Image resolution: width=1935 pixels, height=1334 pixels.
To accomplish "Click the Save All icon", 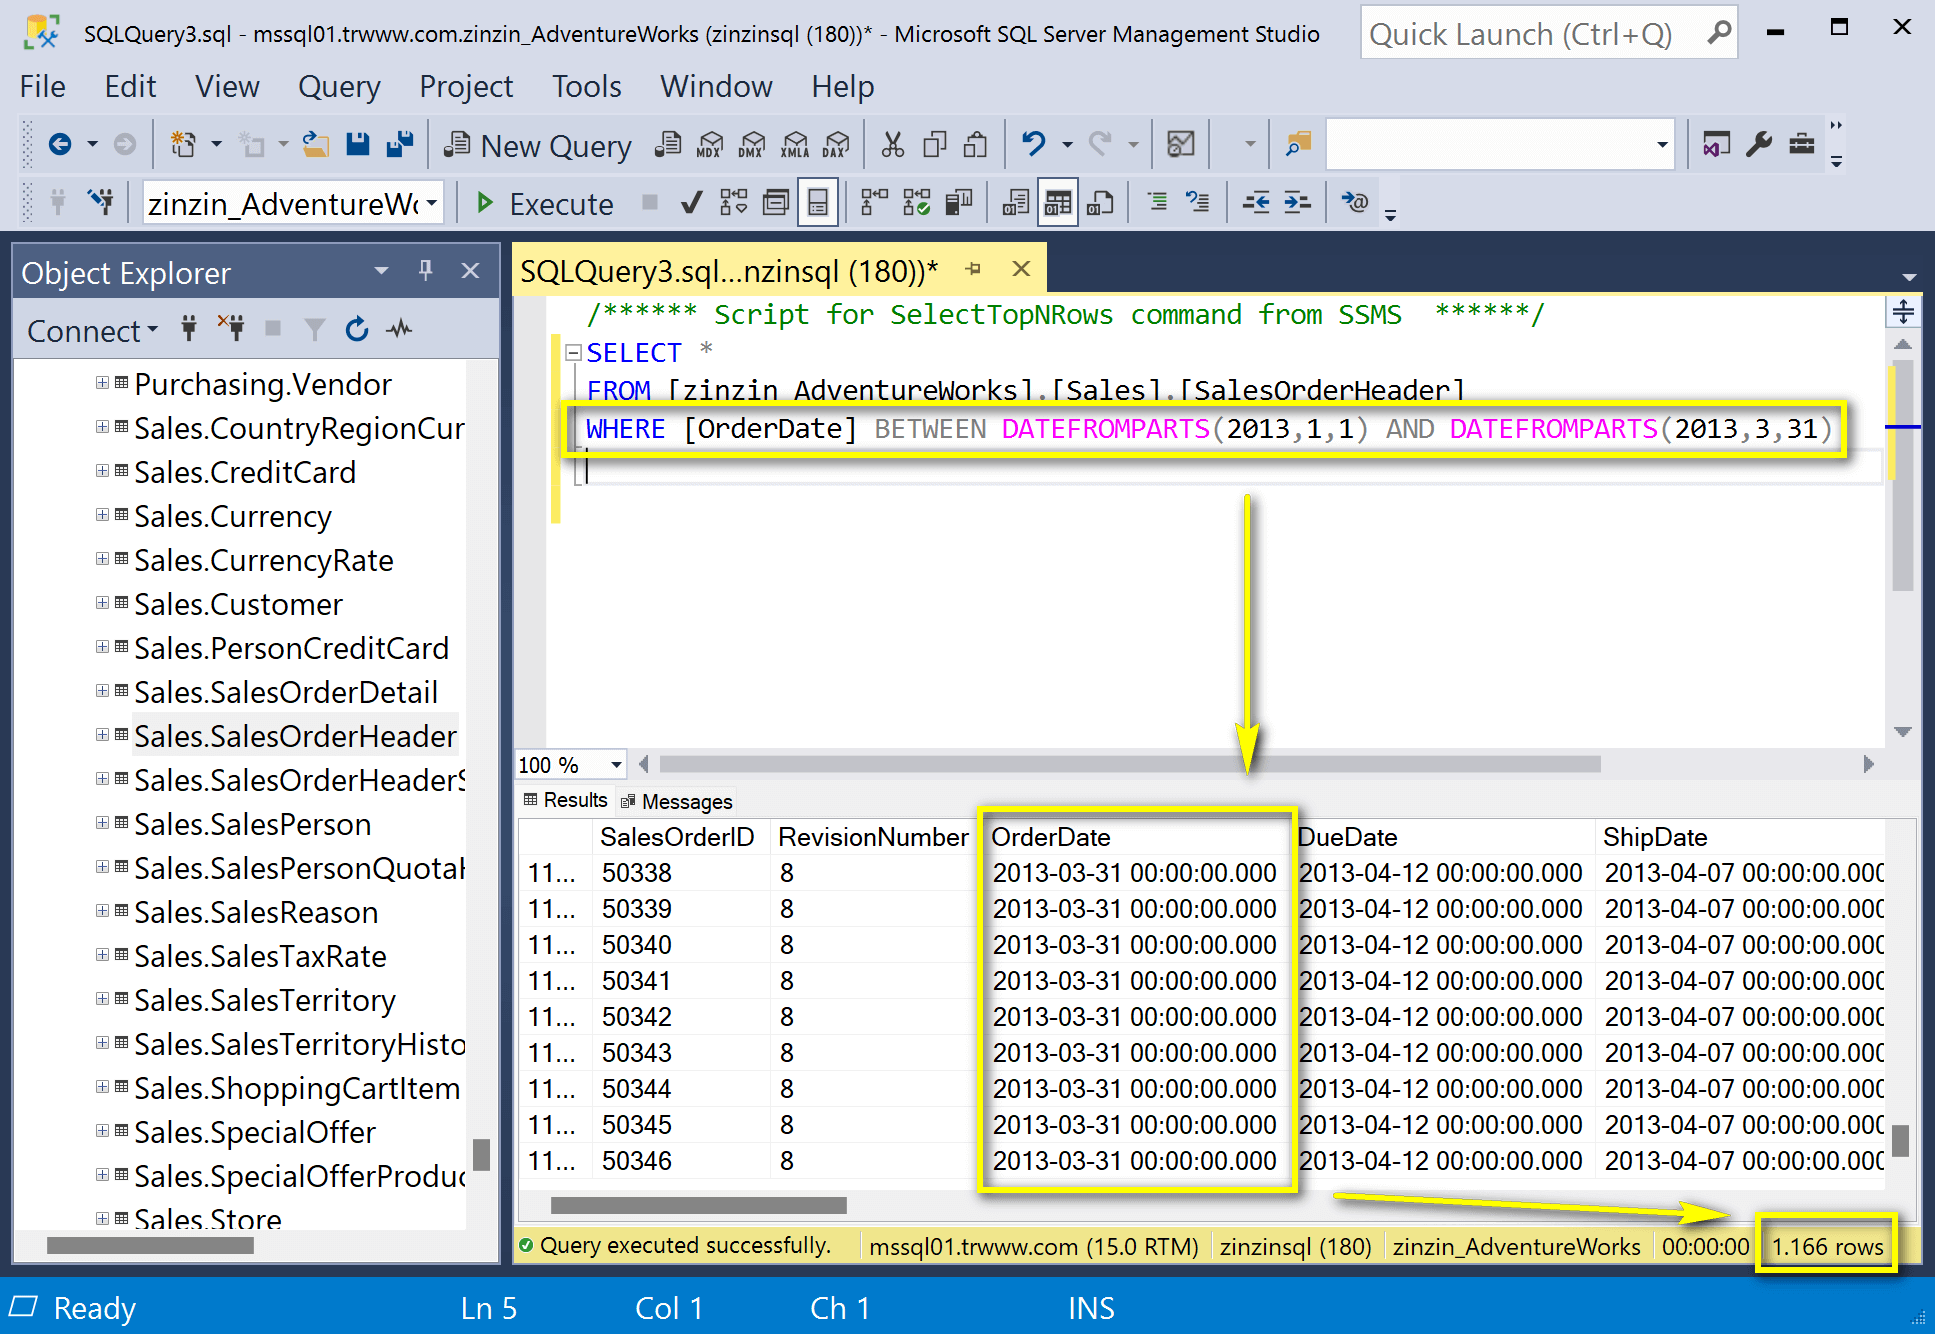I will click(x=400, y=145).
